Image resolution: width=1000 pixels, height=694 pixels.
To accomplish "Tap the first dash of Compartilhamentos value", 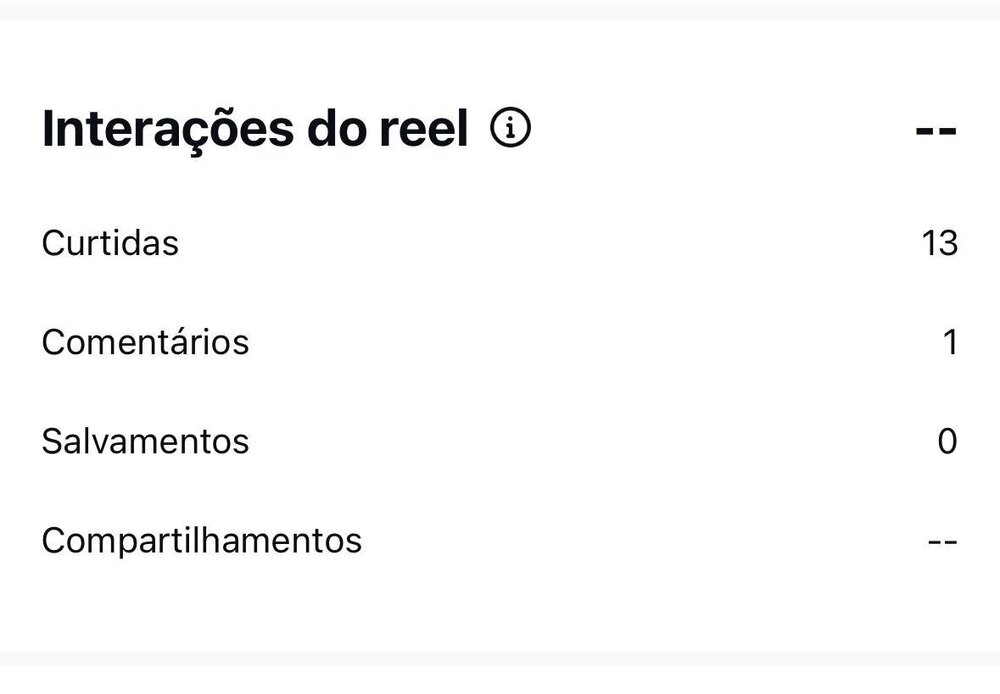I will click(934, 541).
